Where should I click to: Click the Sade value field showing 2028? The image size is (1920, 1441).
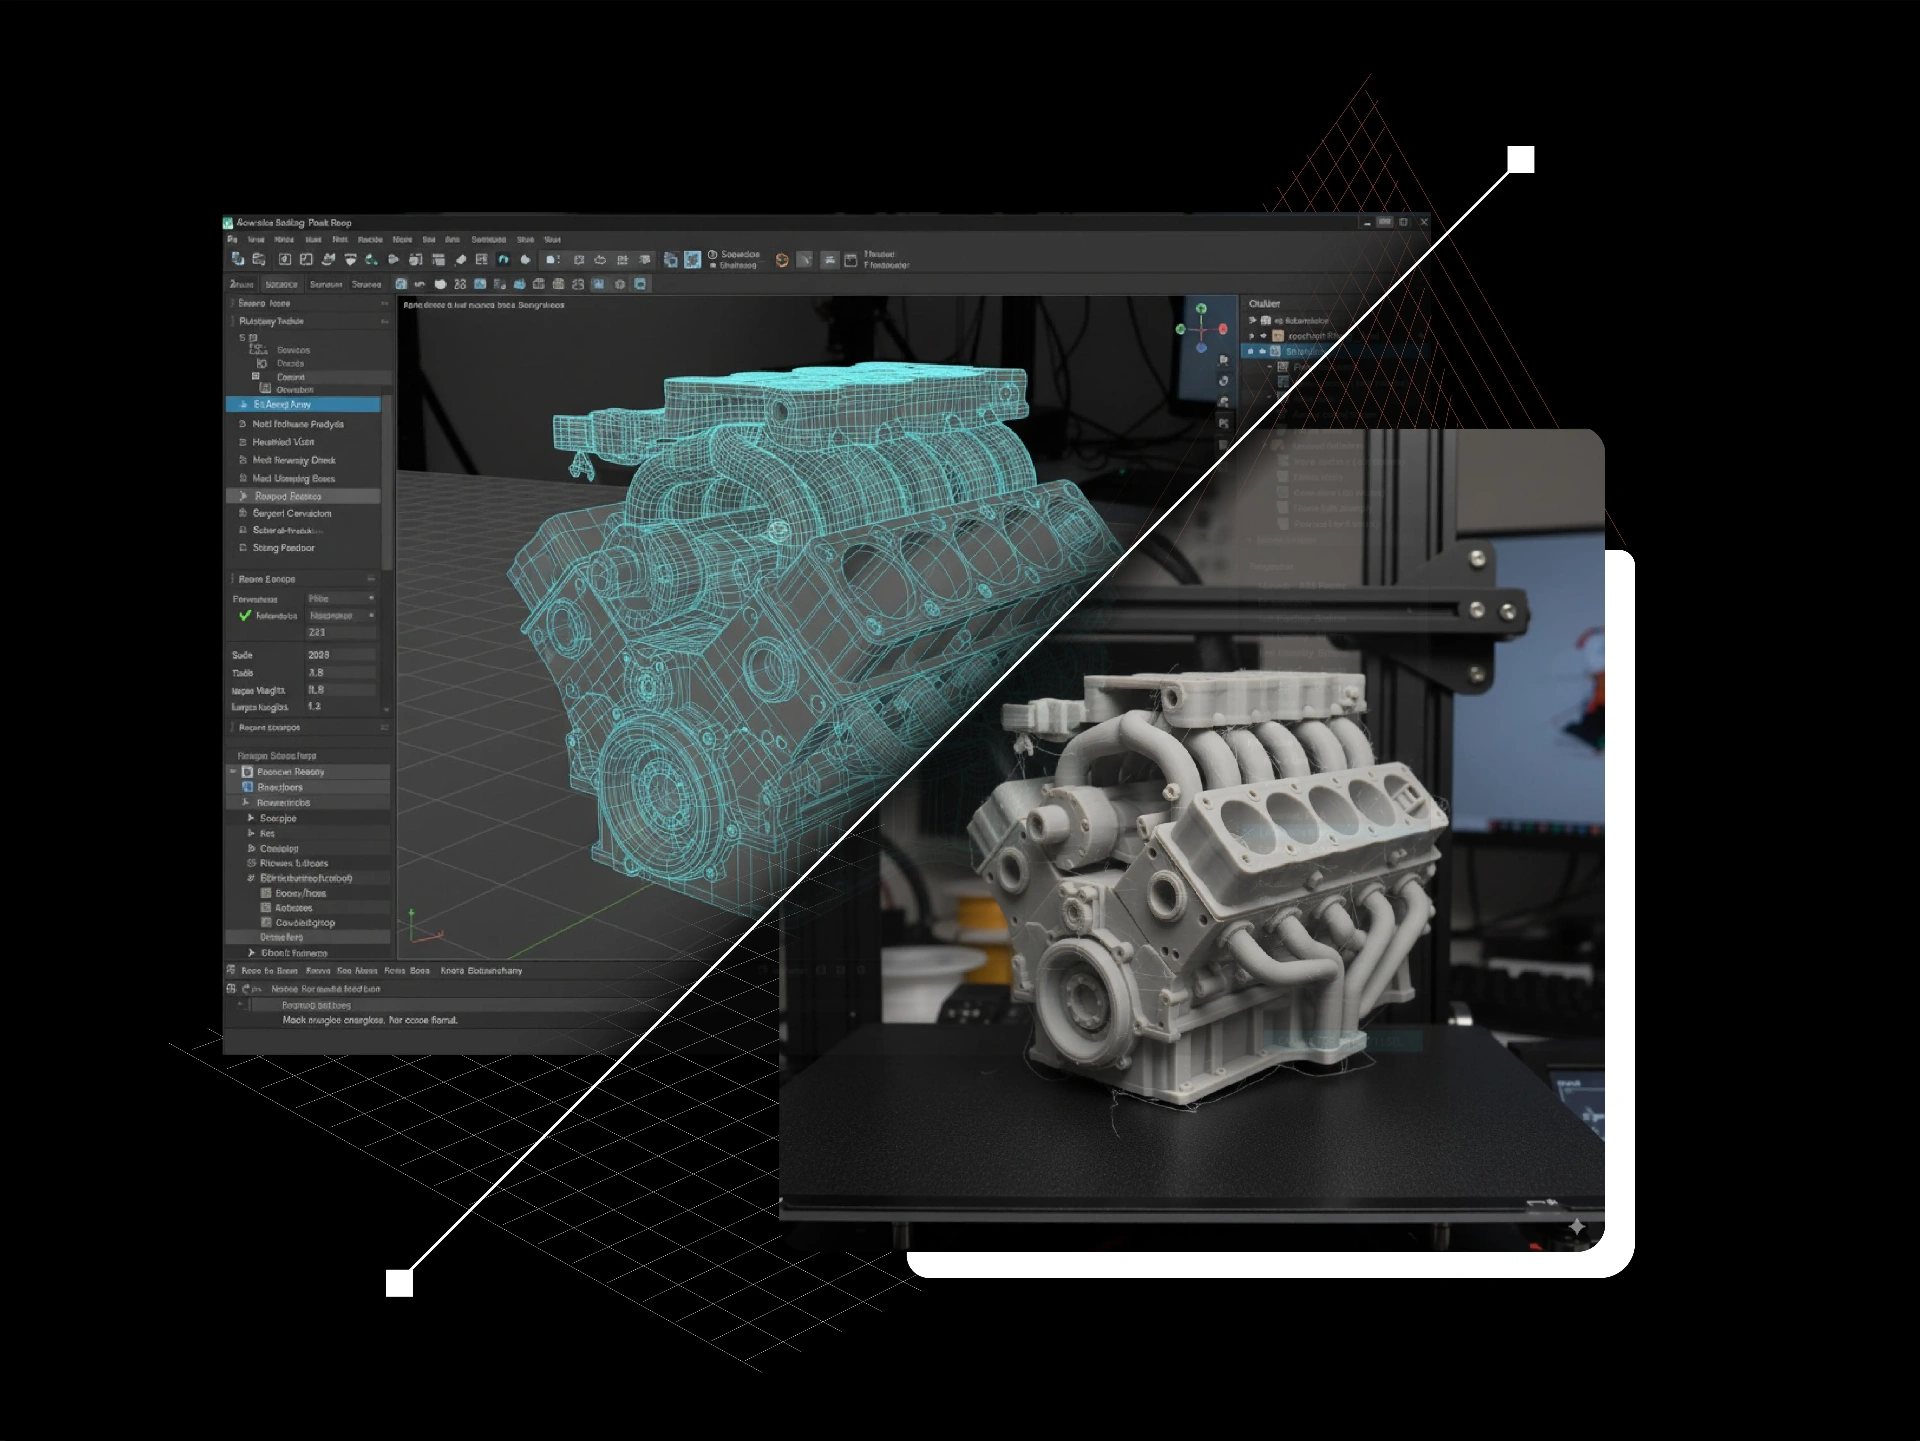coord(341,655)
